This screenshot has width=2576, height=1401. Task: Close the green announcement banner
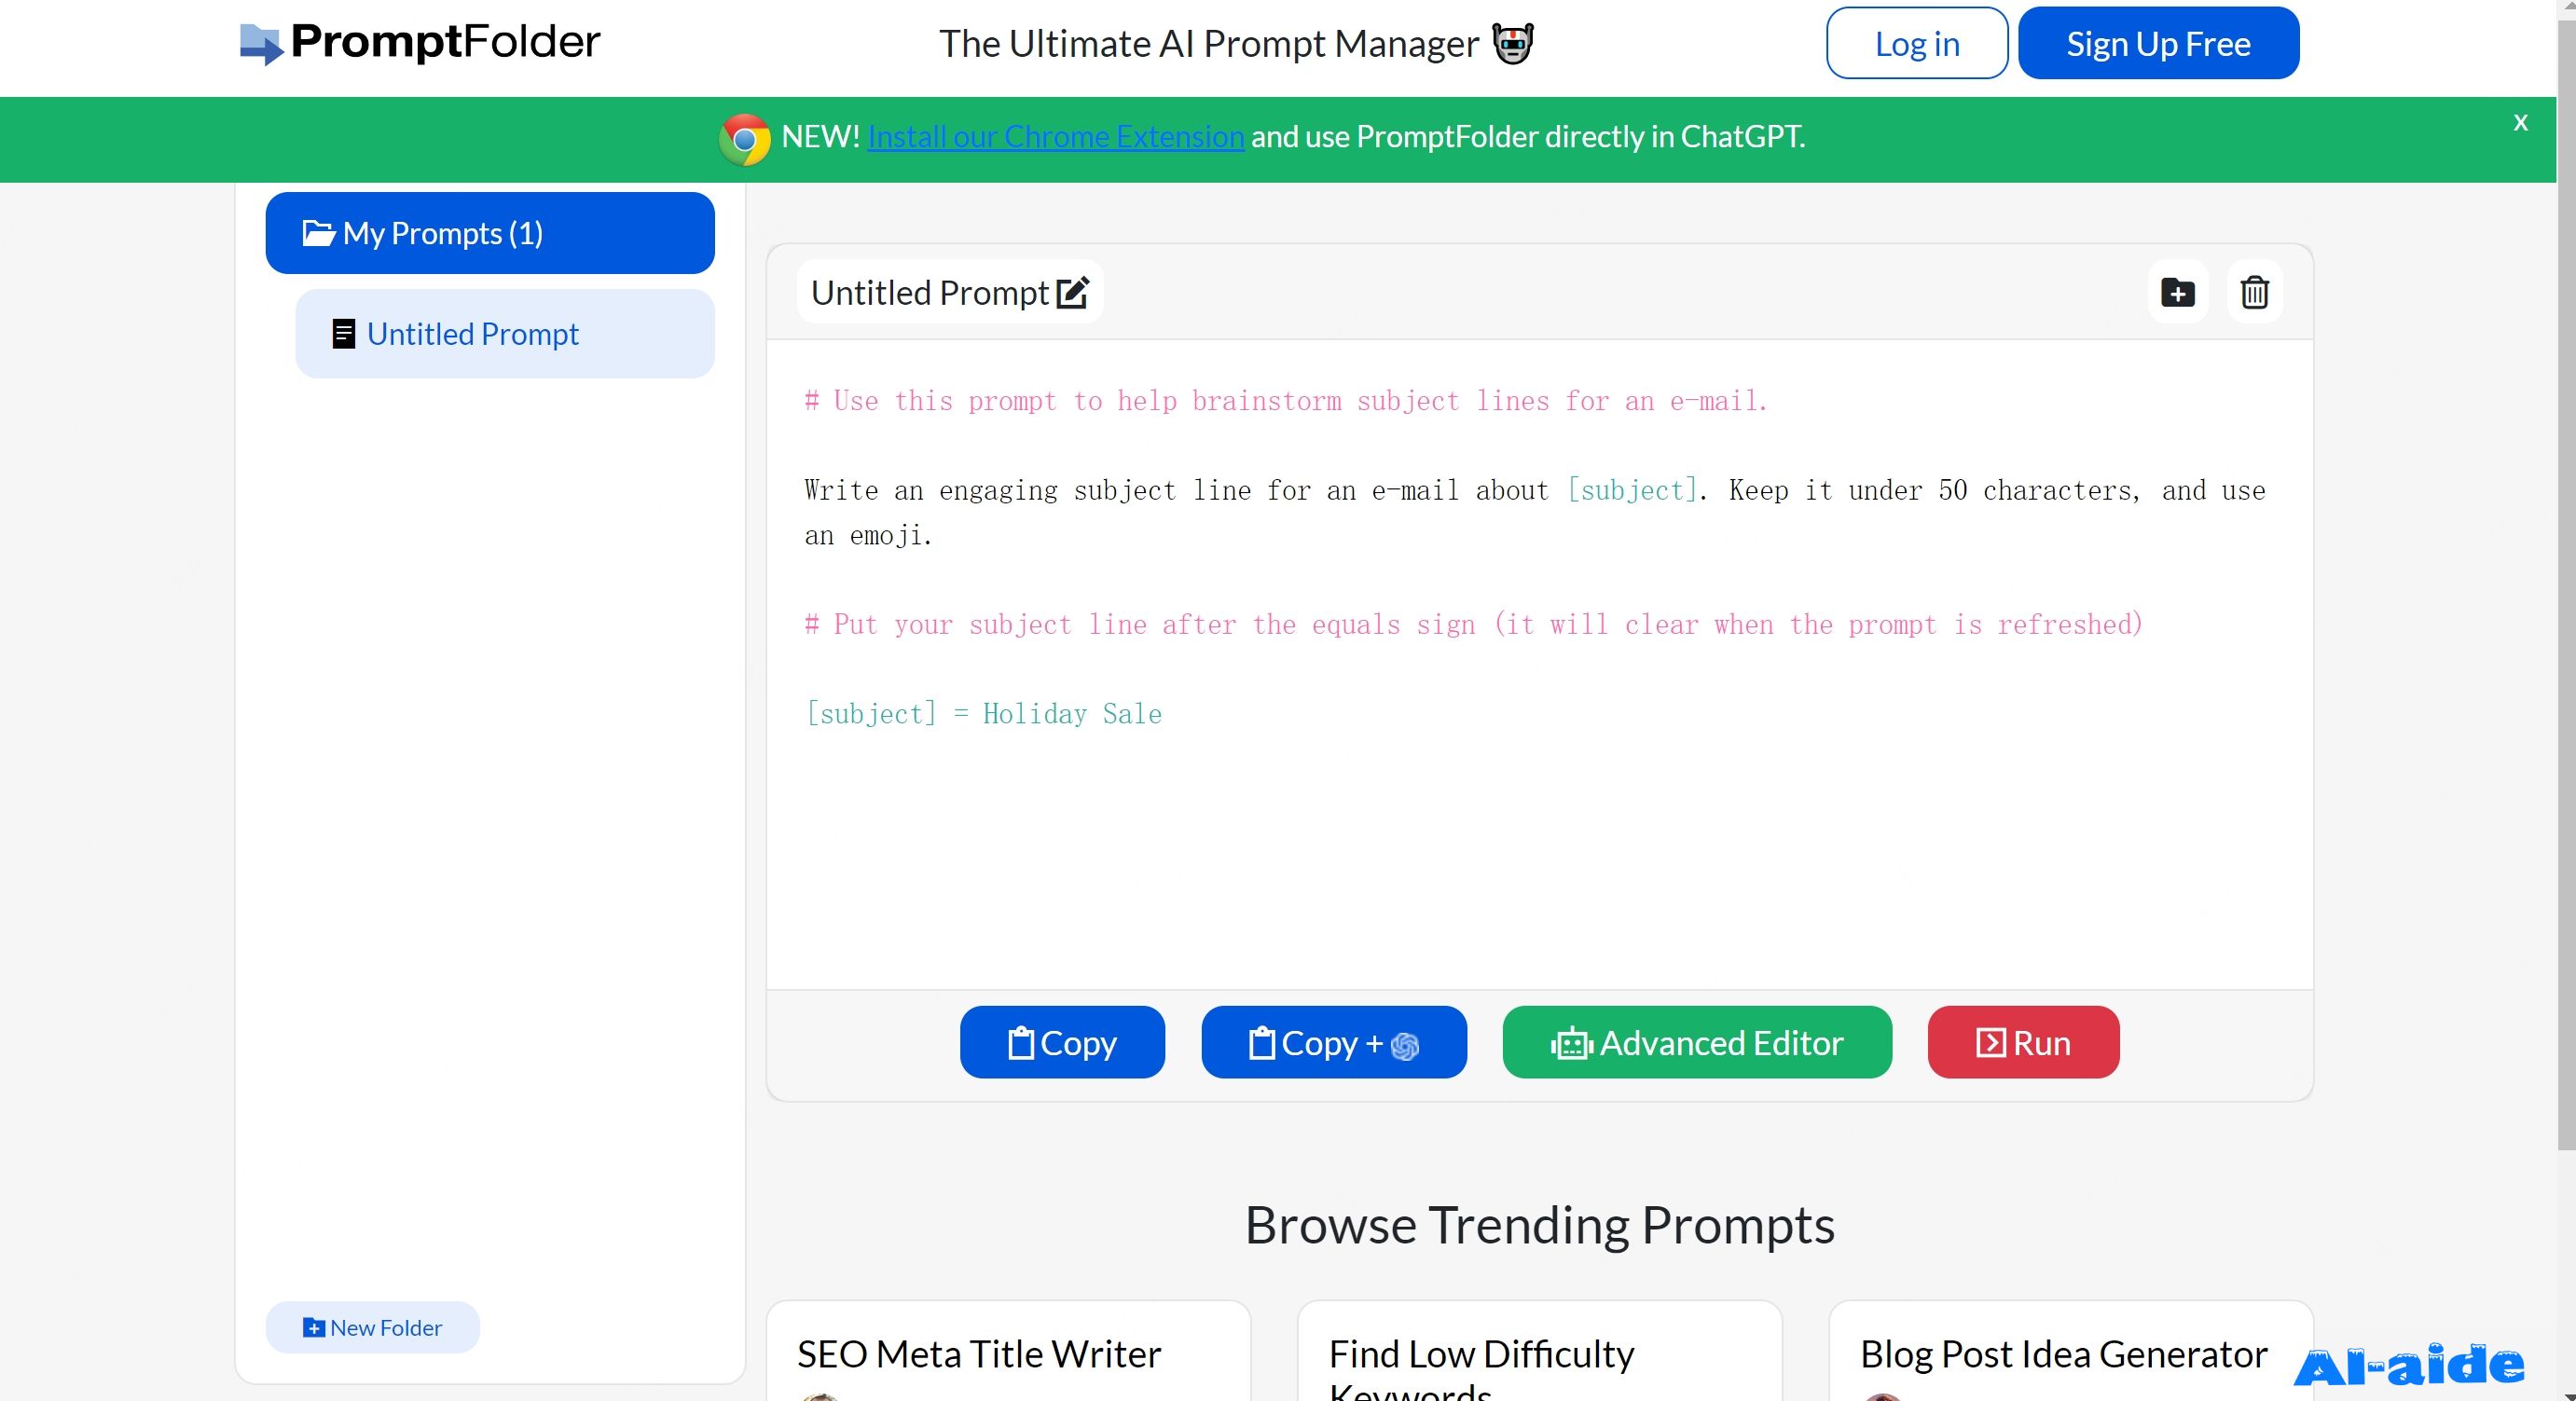coord(2520,122)
